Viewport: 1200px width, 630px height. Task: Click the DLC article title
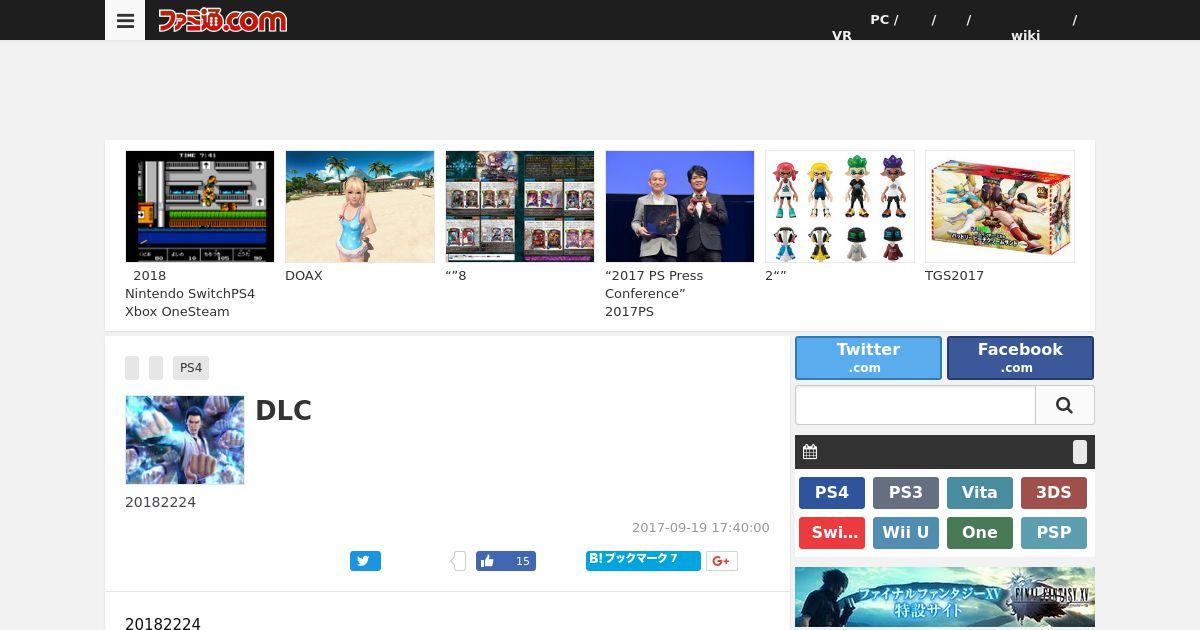(284, 411)
